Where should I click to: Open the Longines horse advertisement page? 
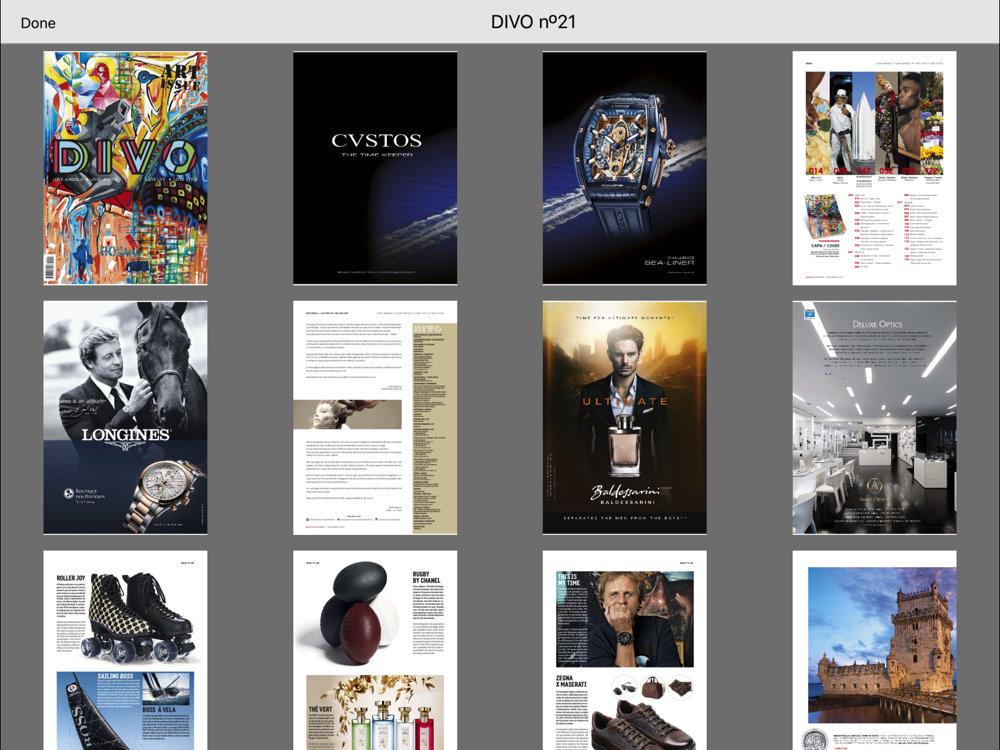(125, 418)
